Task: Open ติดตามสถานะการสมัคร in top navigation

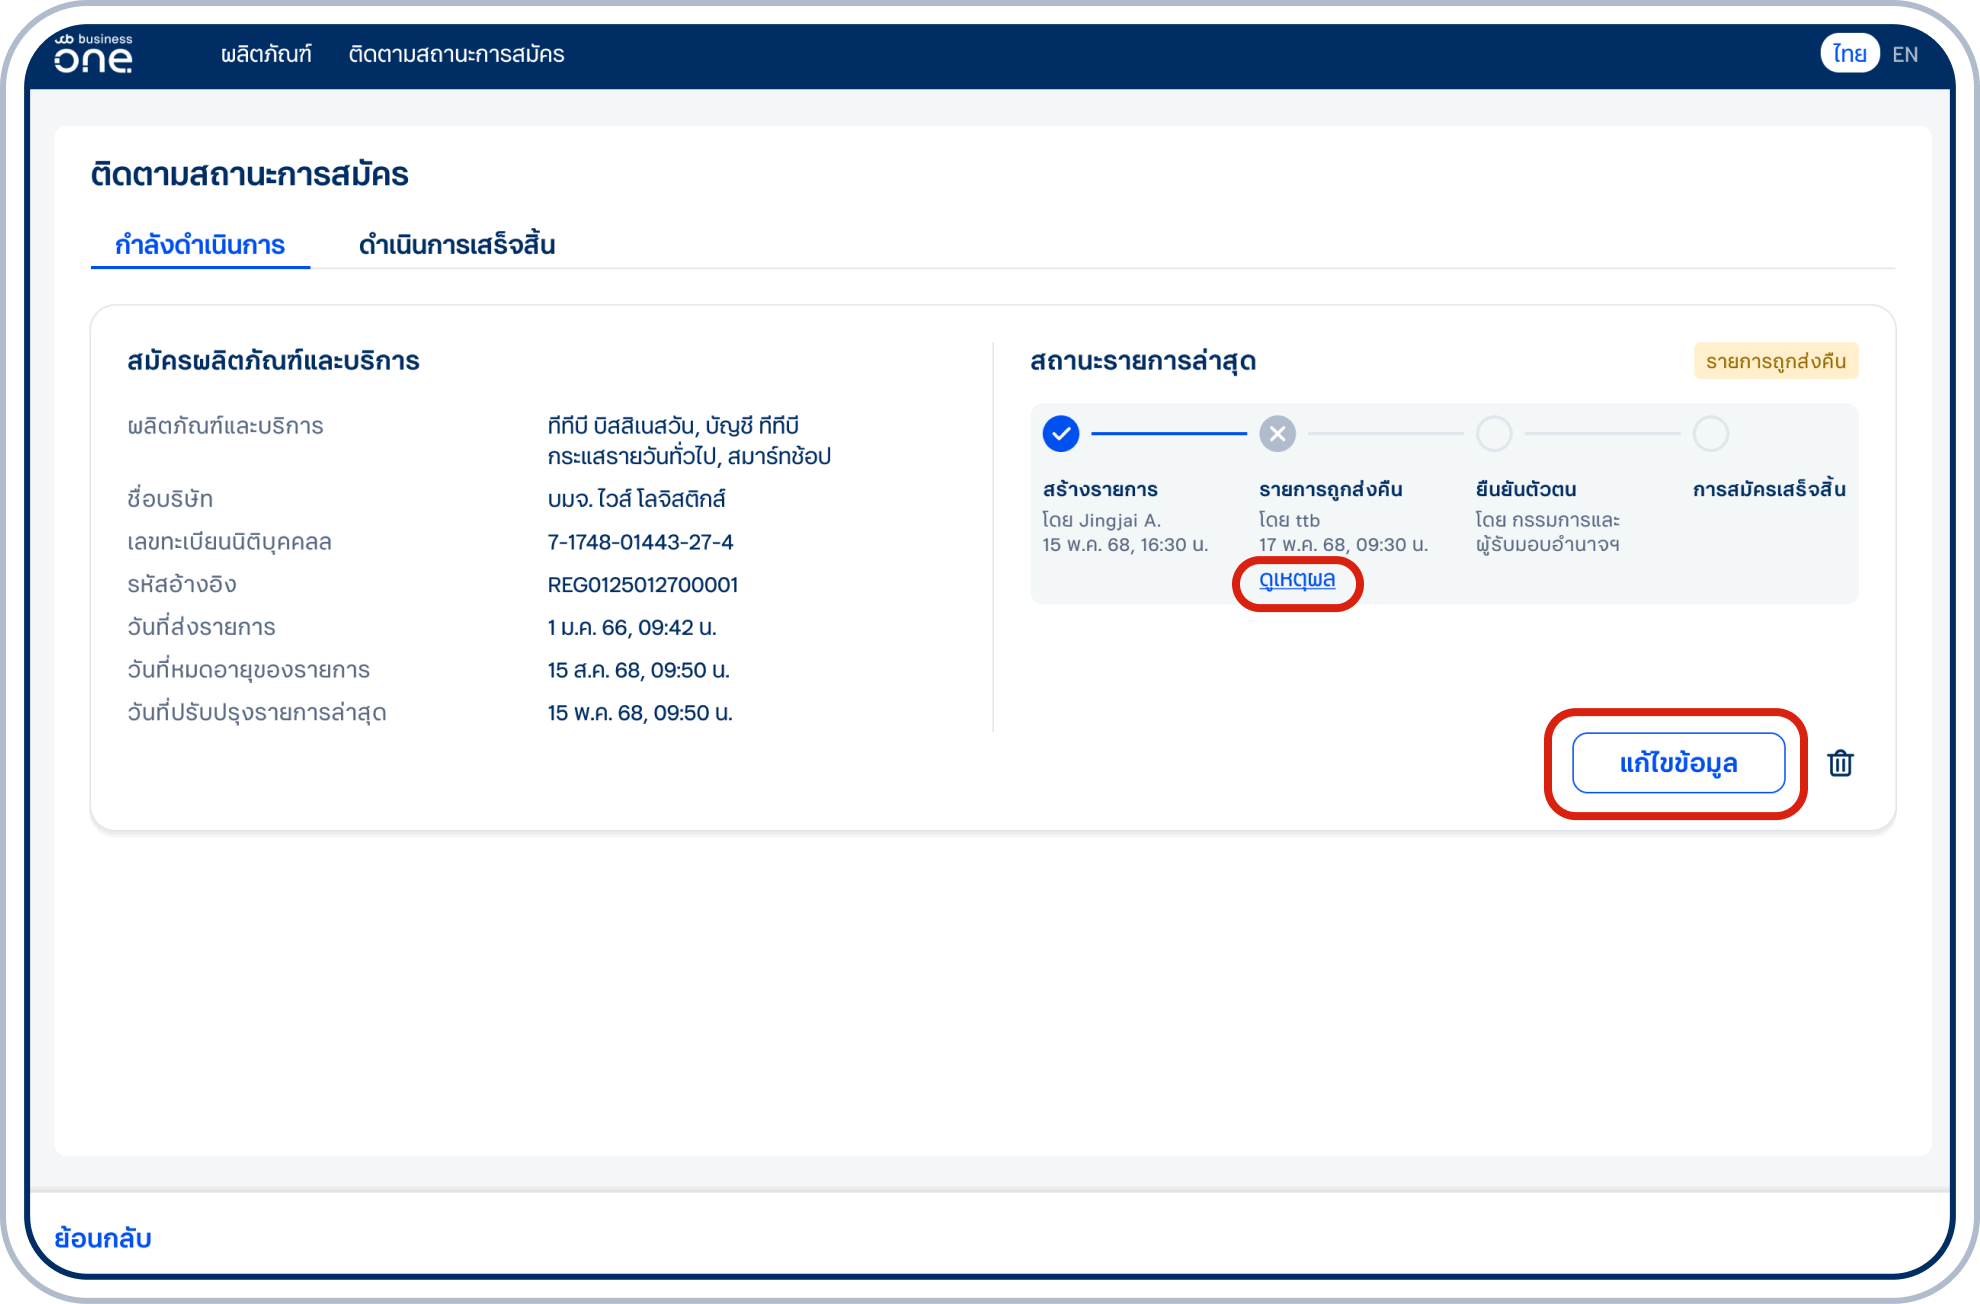Action: click(x=456, y=54)
